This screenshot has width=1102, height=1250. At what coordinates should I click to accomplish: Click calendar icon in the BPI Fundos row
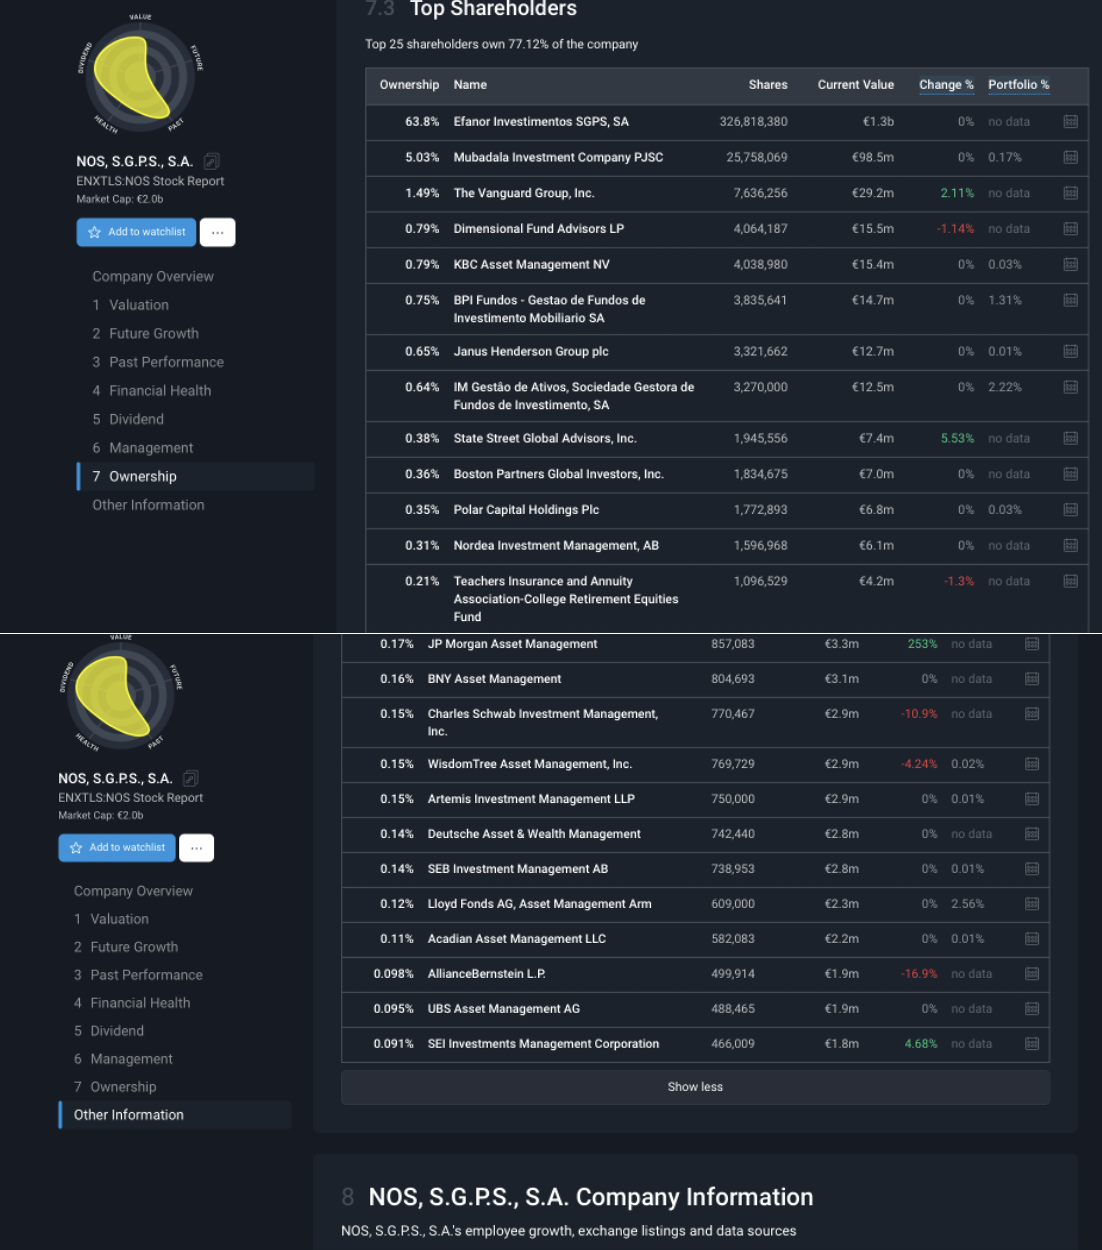point(1070,300)
